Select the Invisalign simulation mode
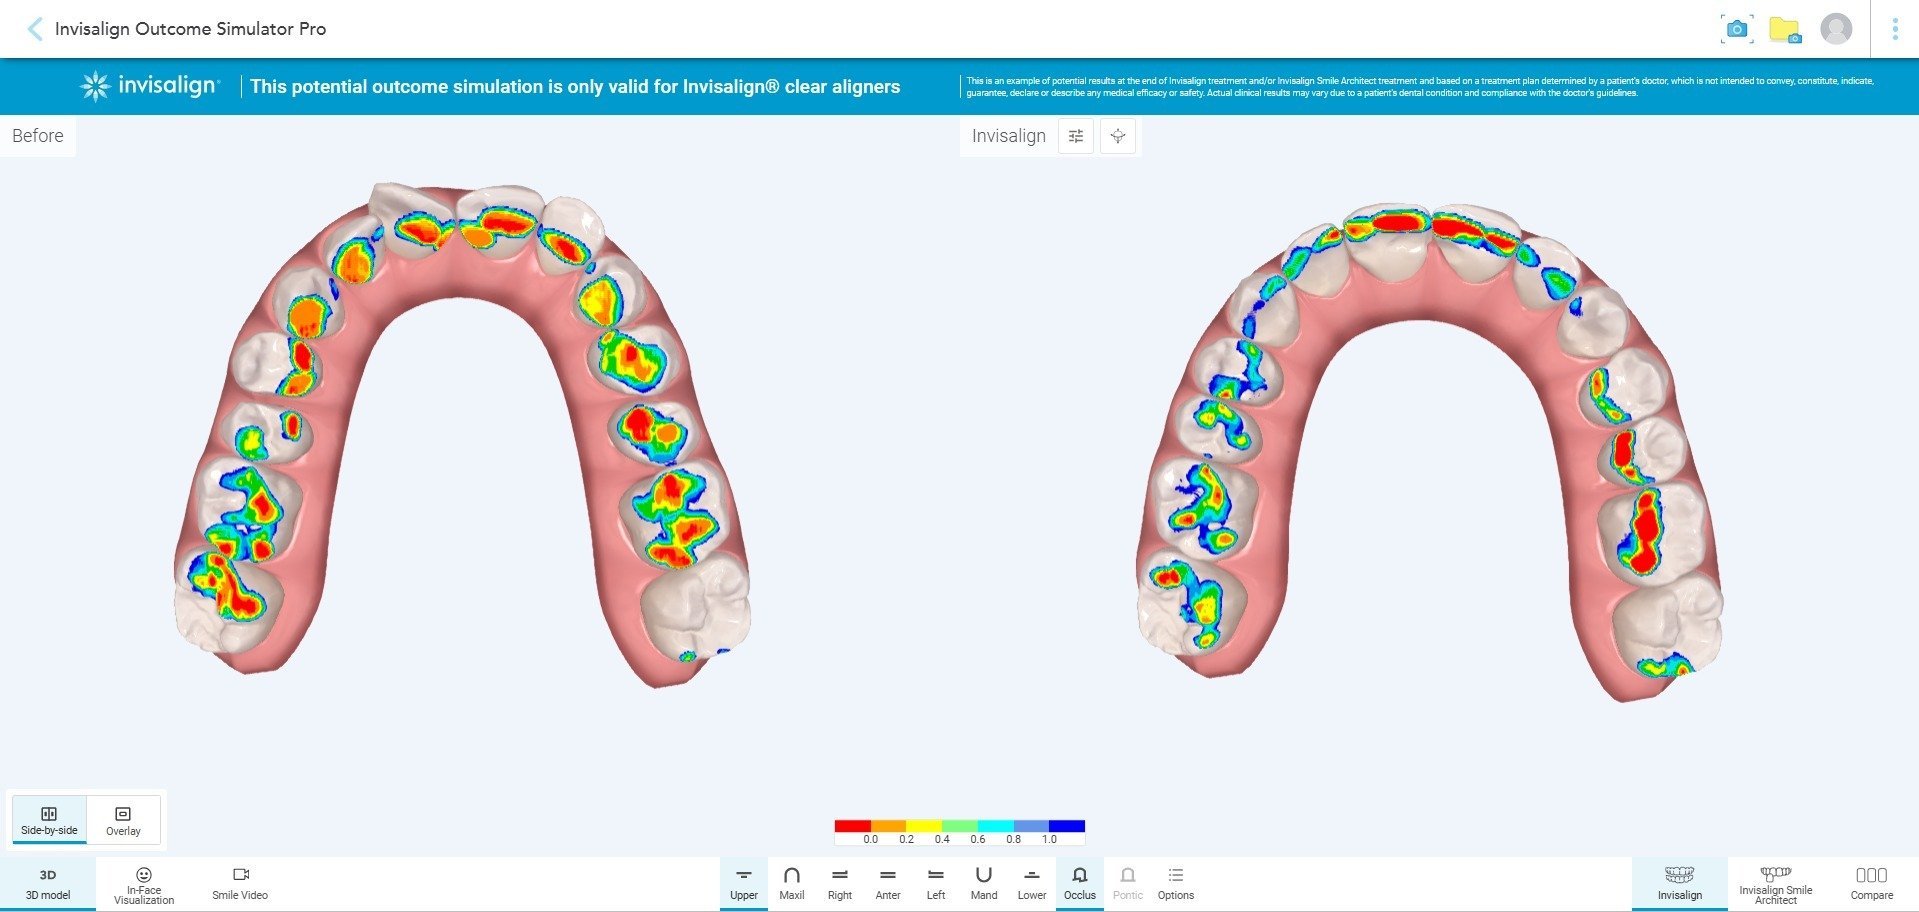Image resolution: width=1919 pixels, height=912 pixels. (1680, 884)
